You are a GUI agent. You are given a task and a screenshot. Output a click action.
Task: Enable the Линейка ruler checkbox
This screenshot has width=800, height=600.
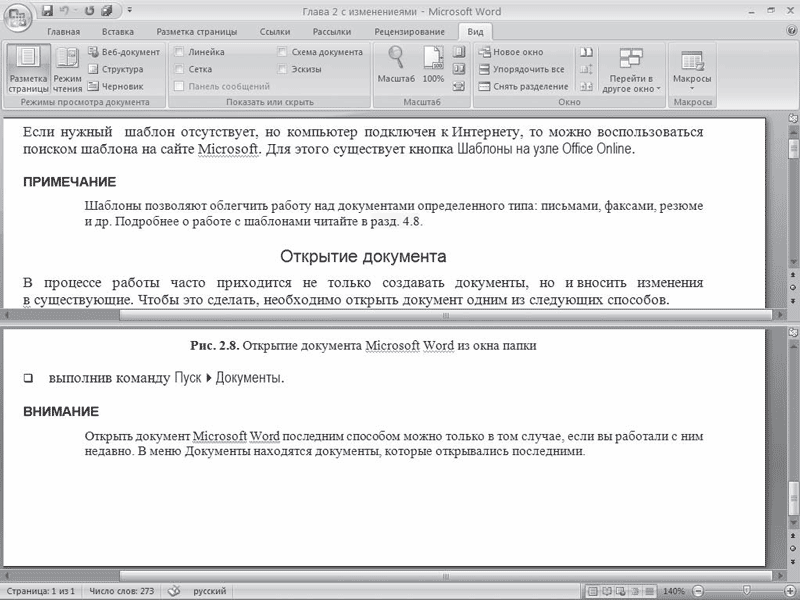click(179, 52)
